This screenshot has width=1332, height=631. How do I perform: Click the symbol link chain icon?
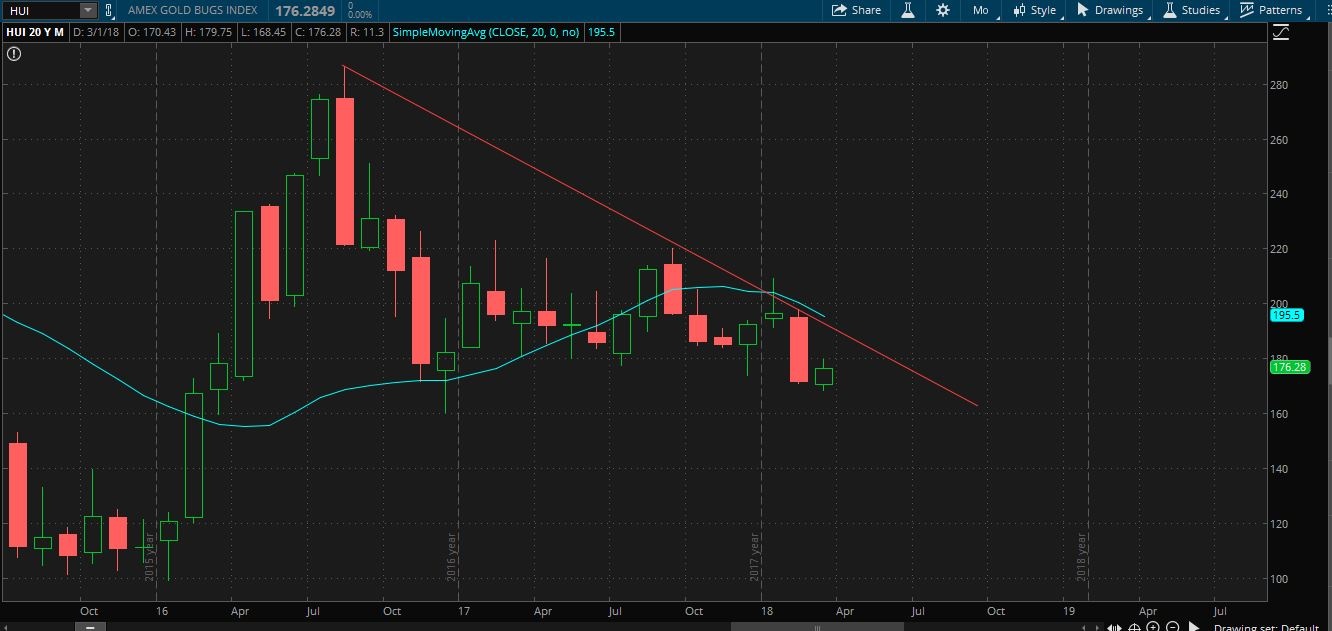click(109, 10)
